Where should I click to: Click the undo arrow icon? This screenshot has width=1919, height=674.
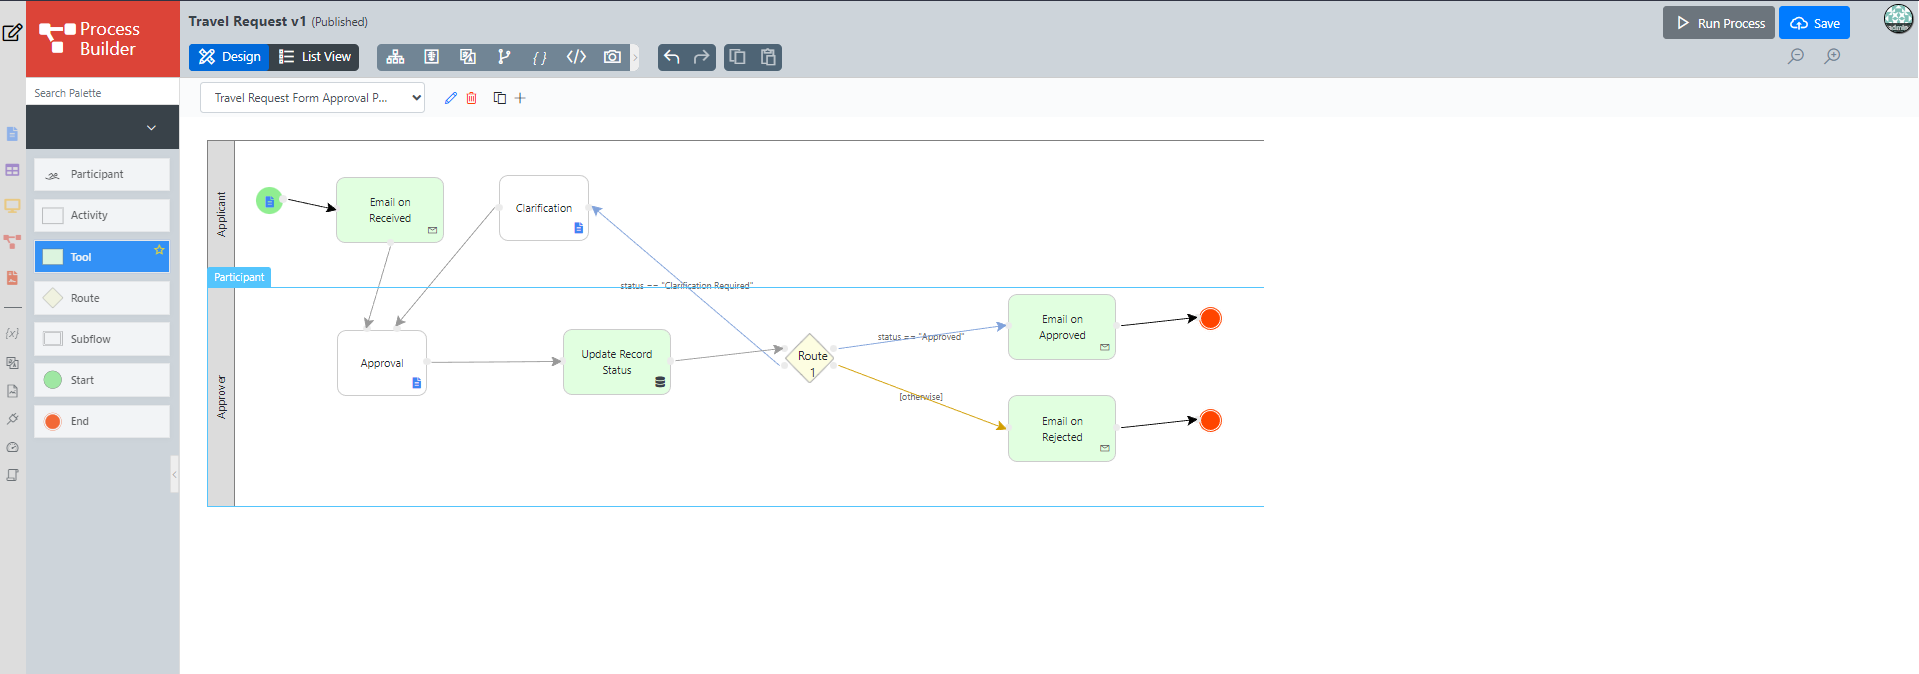(x=672, y=57)
